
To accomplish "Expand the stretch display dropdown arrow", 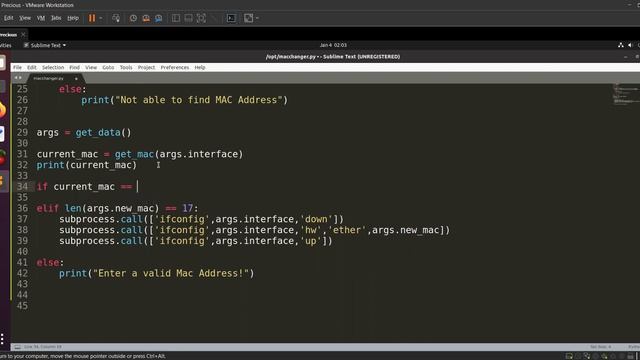I will coord(257,18).
